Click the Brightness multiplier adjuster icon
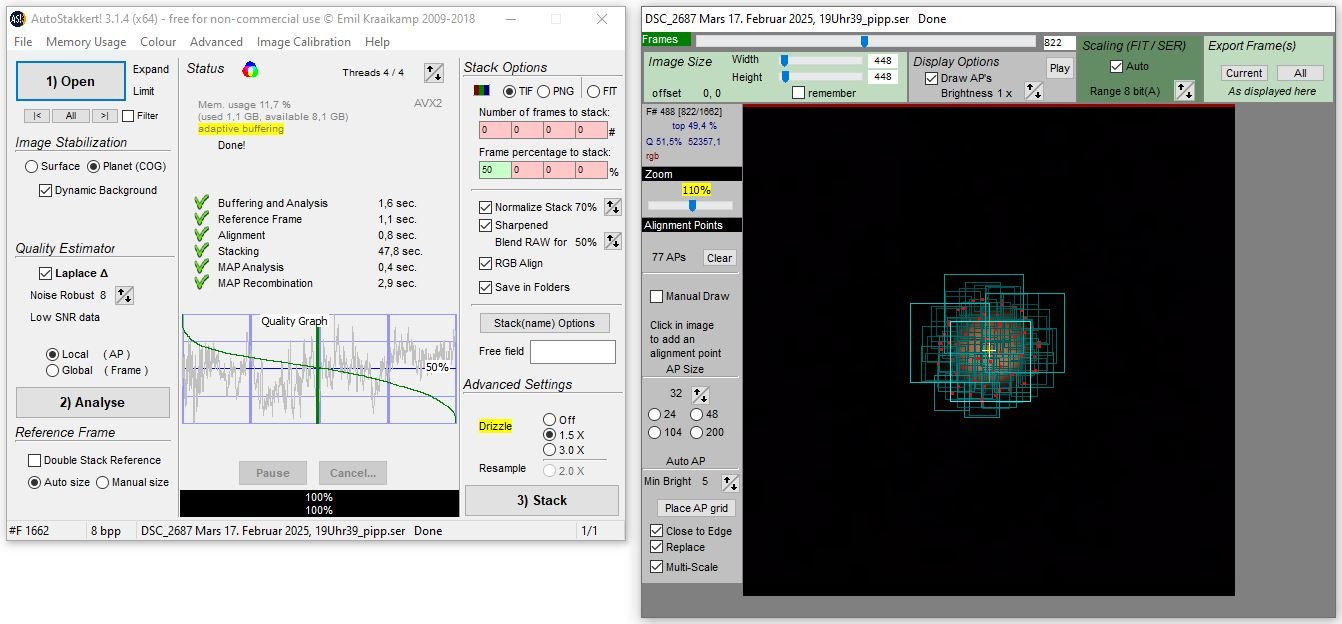Viewport: 1342px width, 624px height. click(x=1034, y=91)
